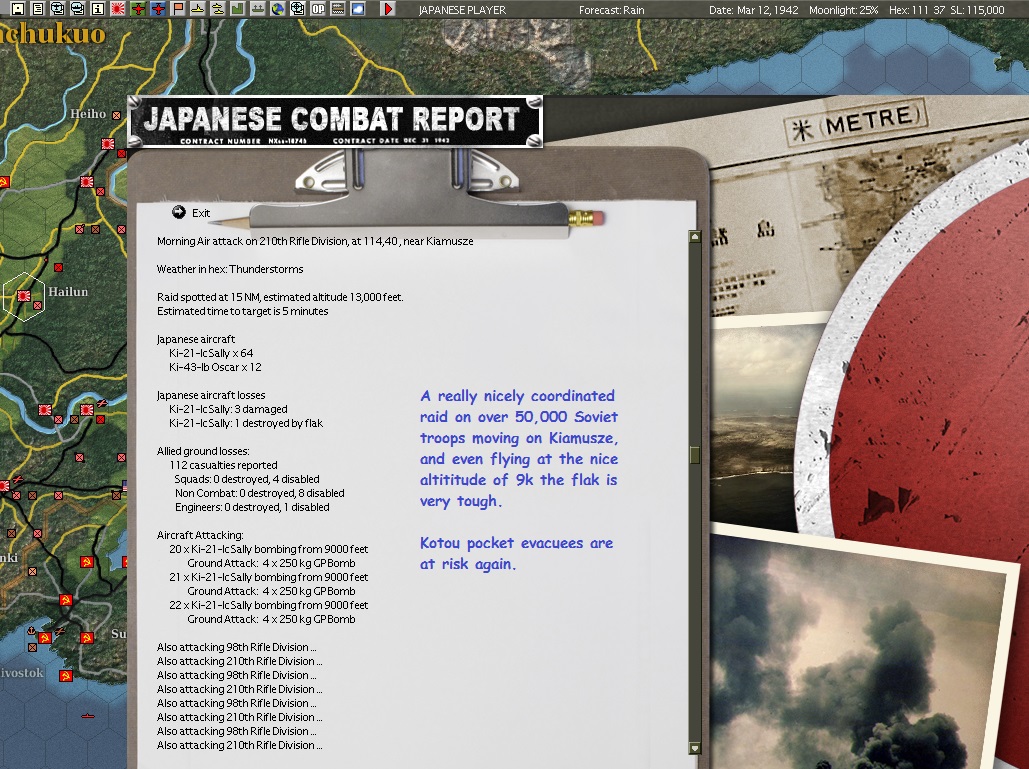Open the info 'i' toolbar icon
This screenshot has height=769, width=1029.
[98, 9]
